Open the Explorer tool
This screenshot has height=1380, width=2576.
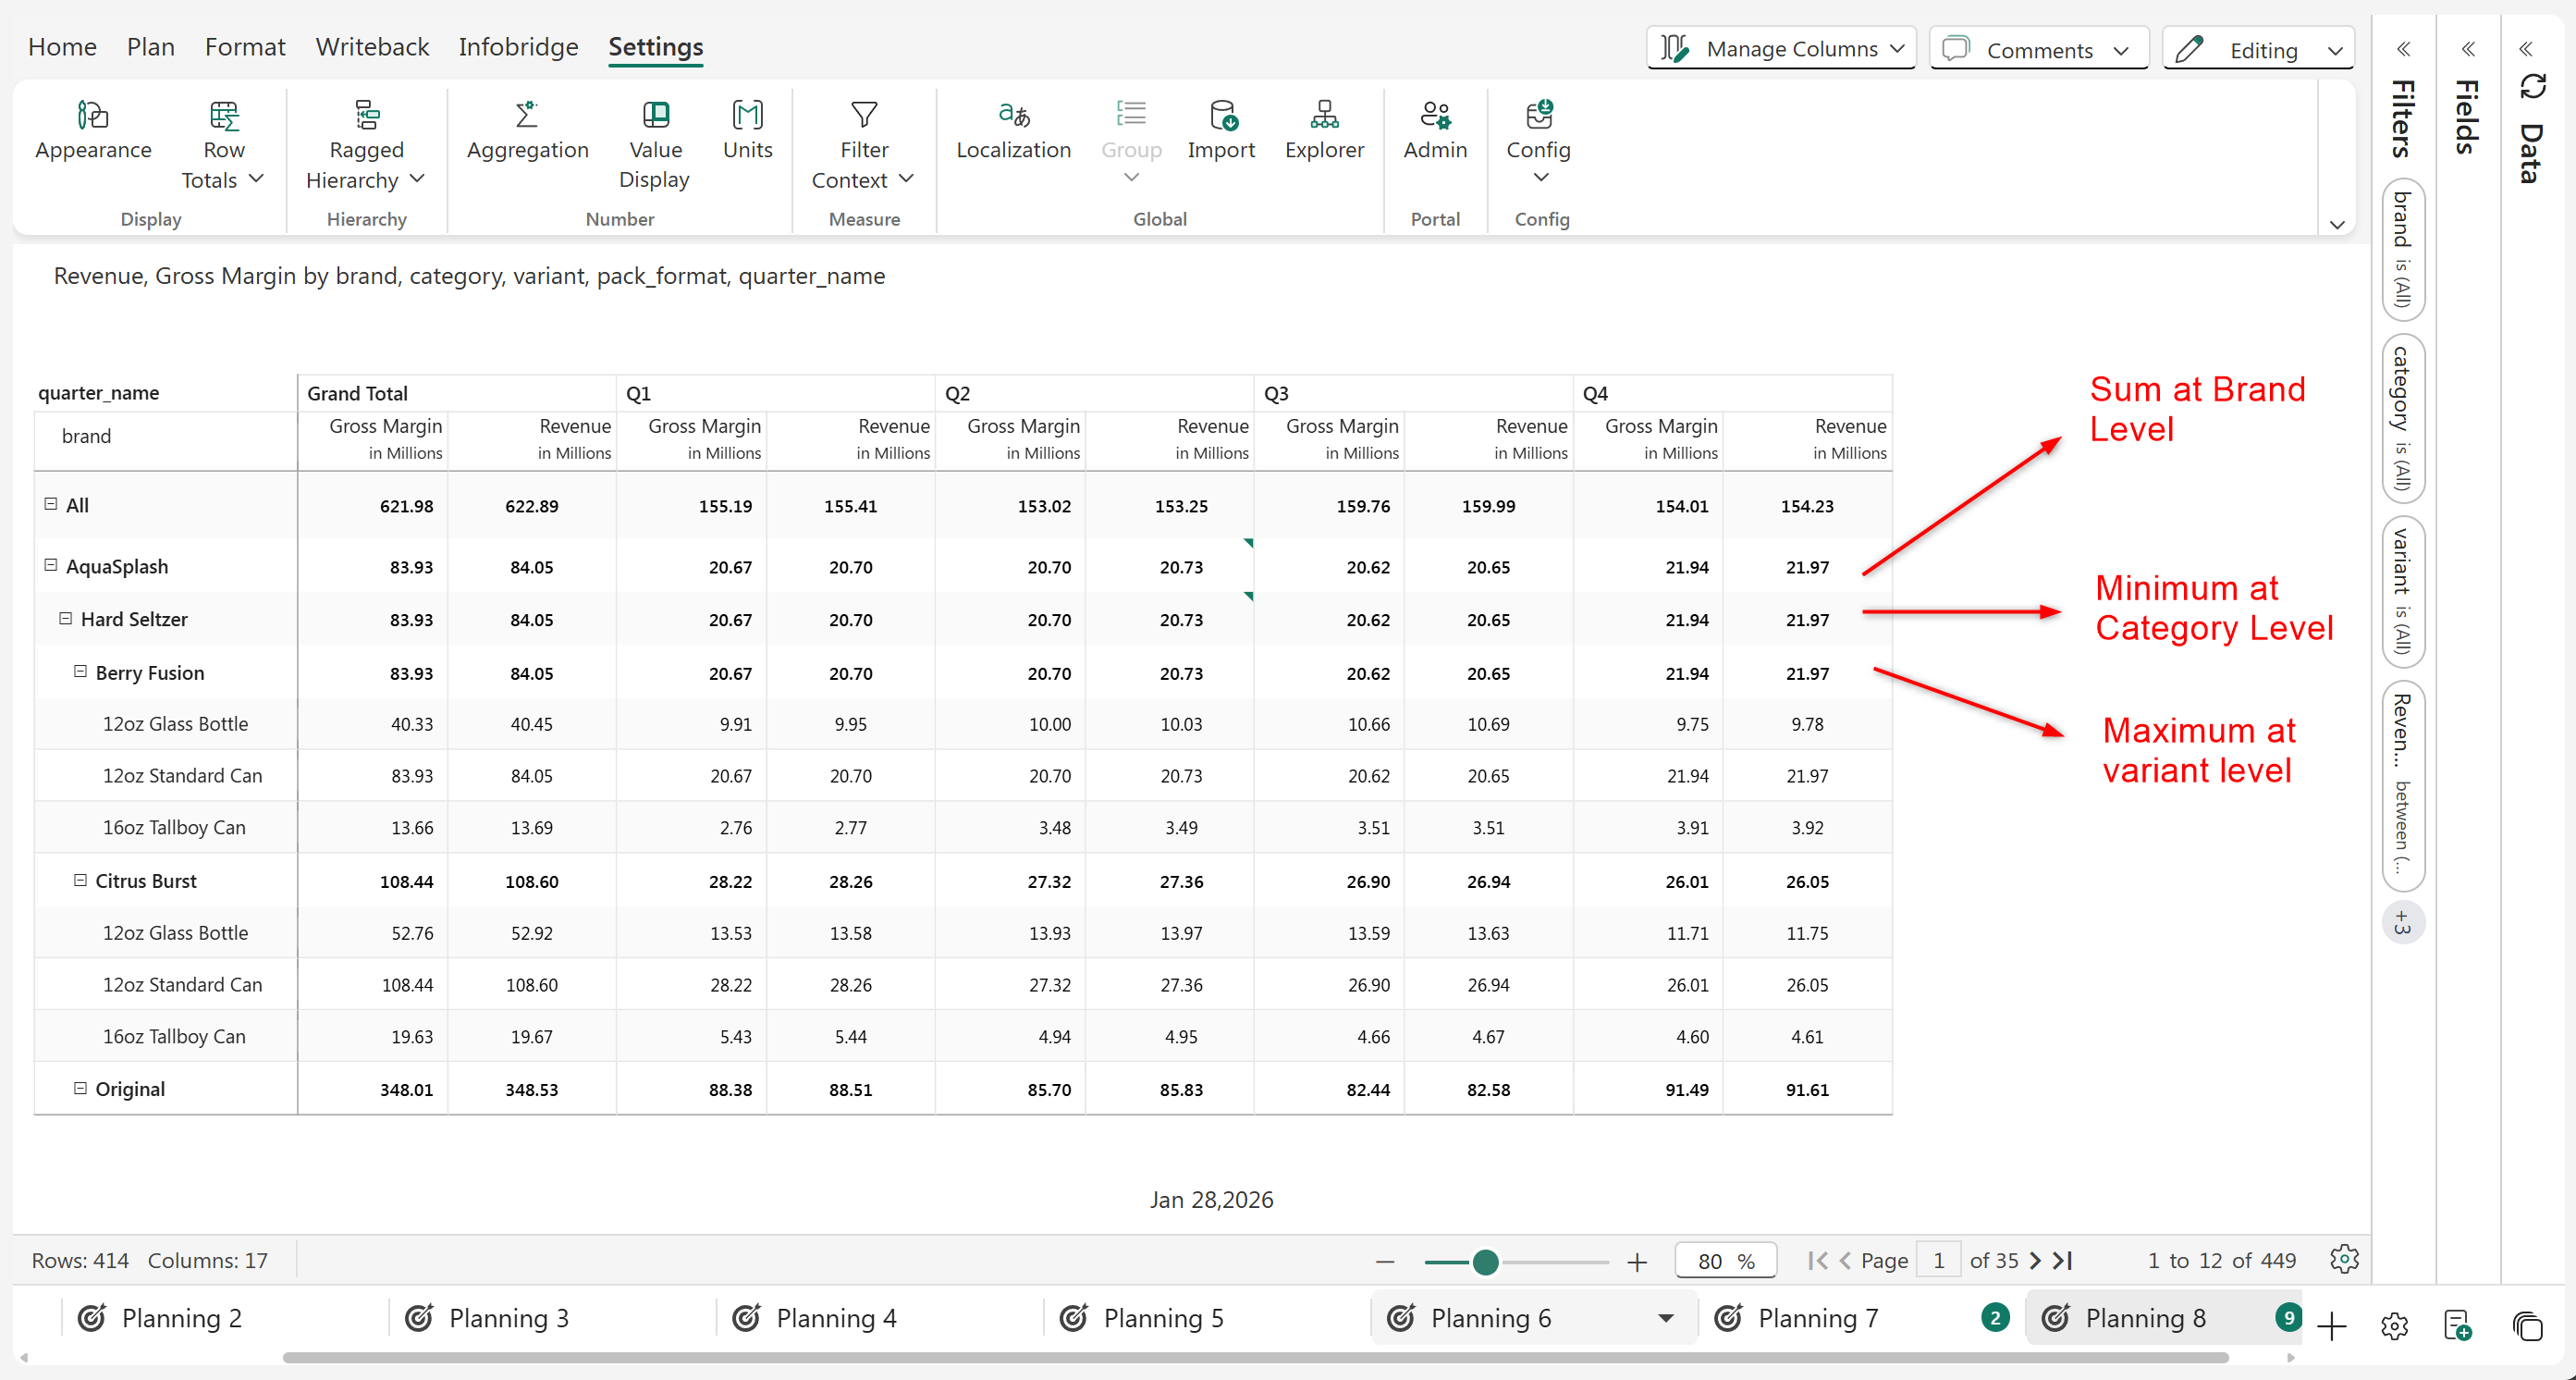[1324, 116]
